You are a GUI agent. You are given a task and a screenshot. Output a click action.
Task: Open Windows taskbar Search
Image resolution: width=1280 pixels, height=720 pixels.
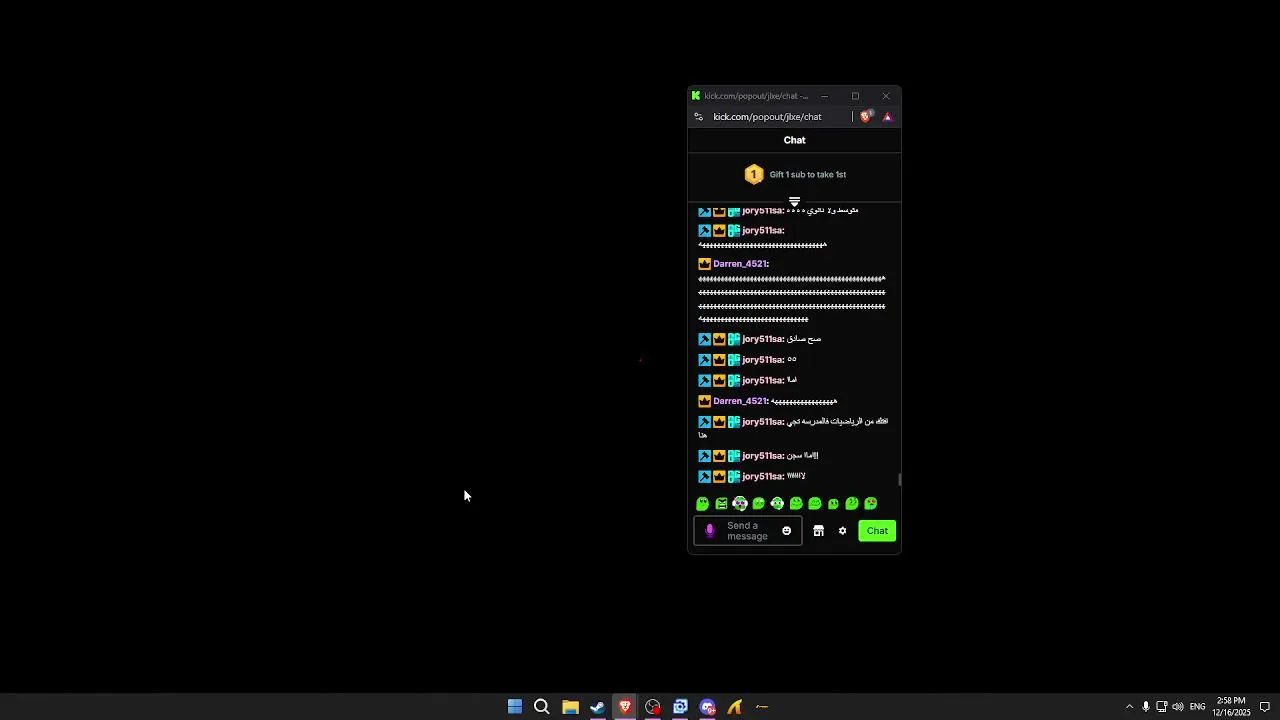(x=542, y=707)
